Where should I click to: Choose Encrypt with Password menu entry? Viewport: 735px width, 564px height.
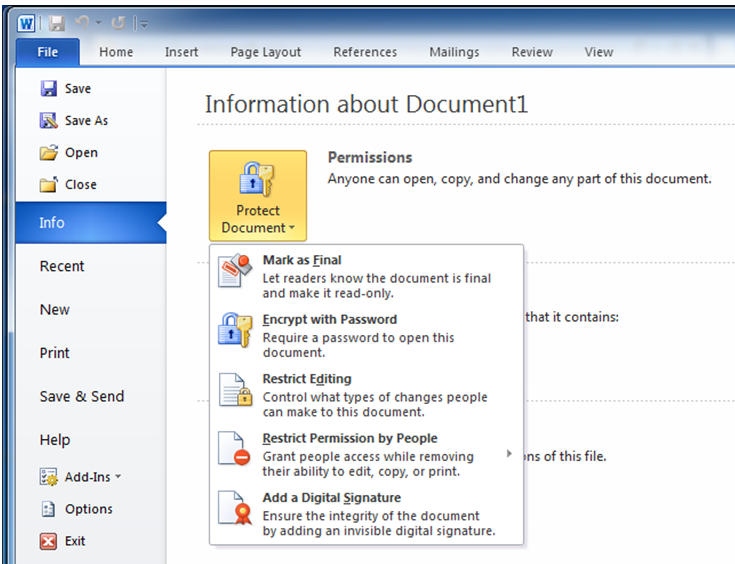366,335
